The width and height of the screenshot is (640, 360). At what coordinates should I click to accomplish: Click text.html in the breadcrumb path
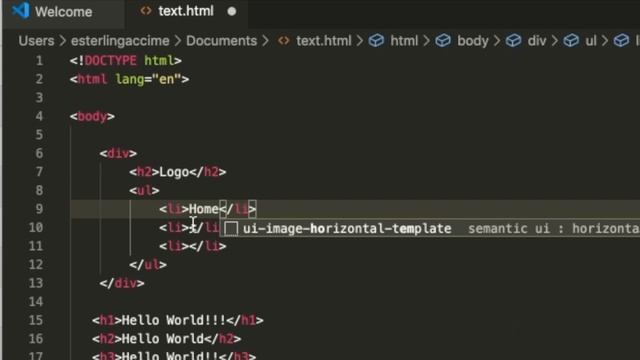point(324,41)
